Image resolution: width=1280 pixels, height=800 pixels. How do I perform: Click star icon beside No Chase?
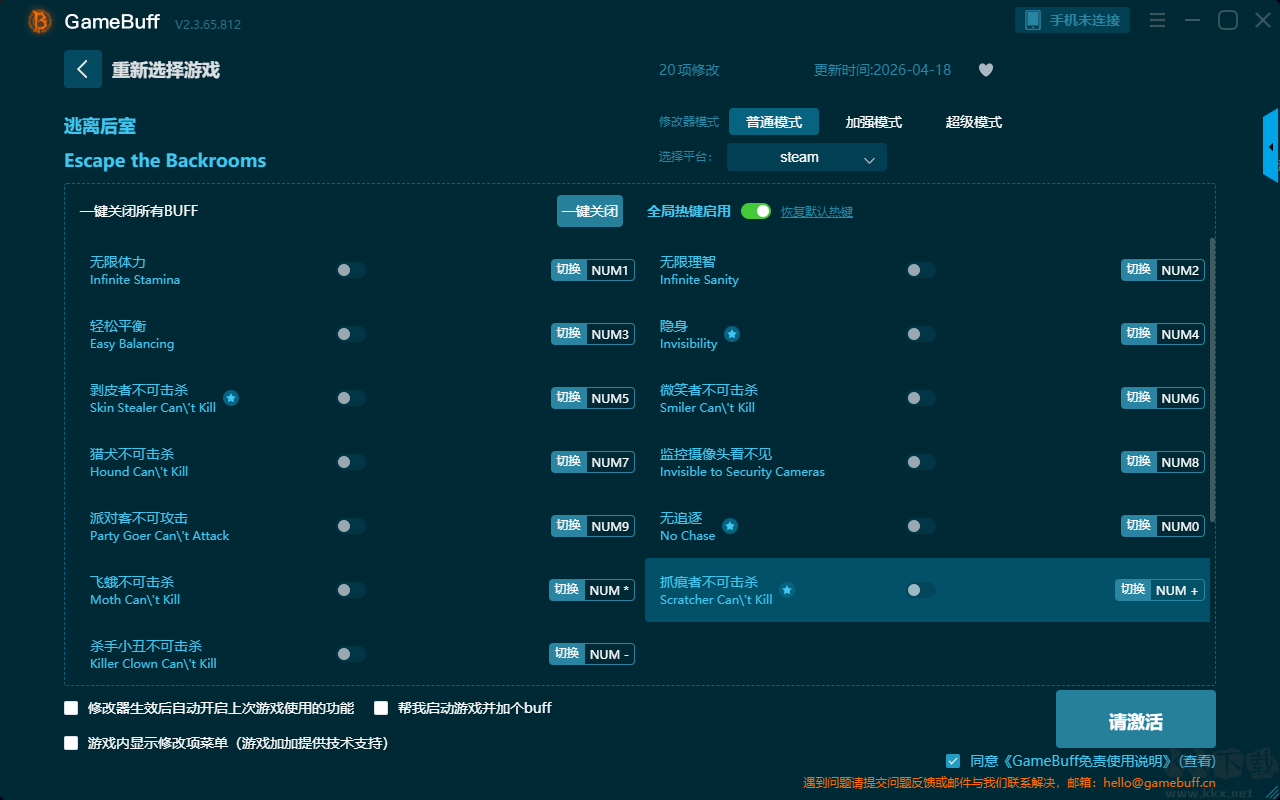coord(730,526)
